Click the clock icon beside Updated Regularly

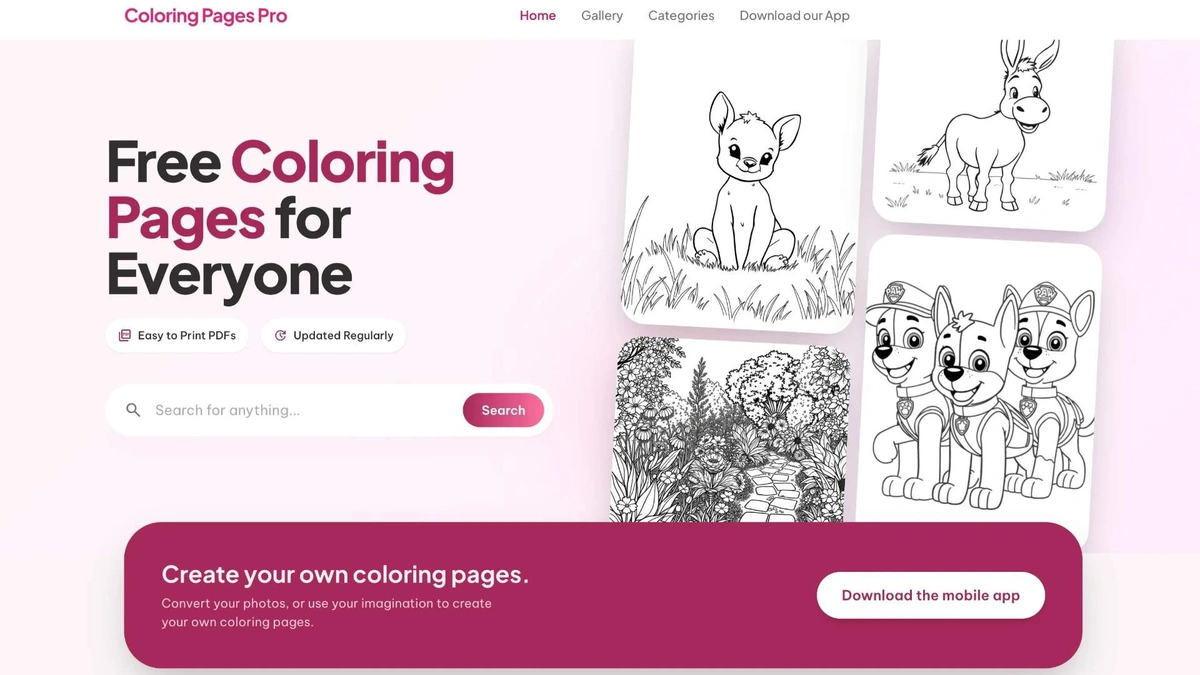tap(281, 335)
